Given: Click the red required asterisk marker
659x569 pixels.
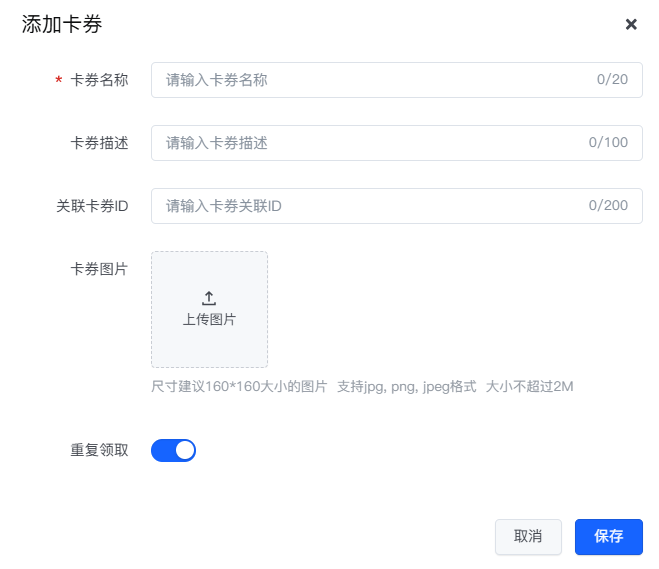Looking at the screenshot, I should [59, 80].
